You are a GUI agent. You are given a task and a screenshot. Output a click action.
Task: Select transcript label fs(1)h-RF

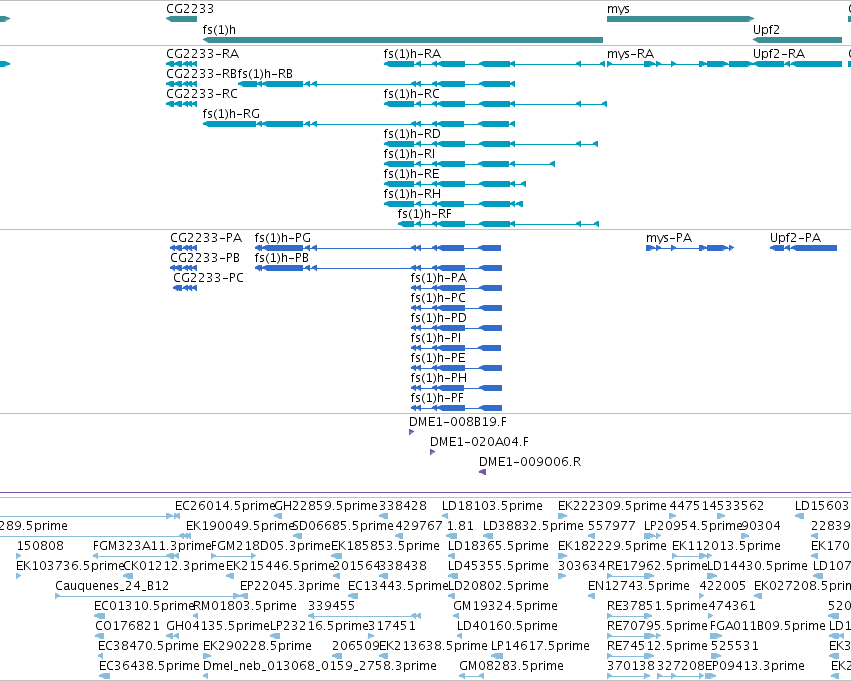[x=424, y=214]
